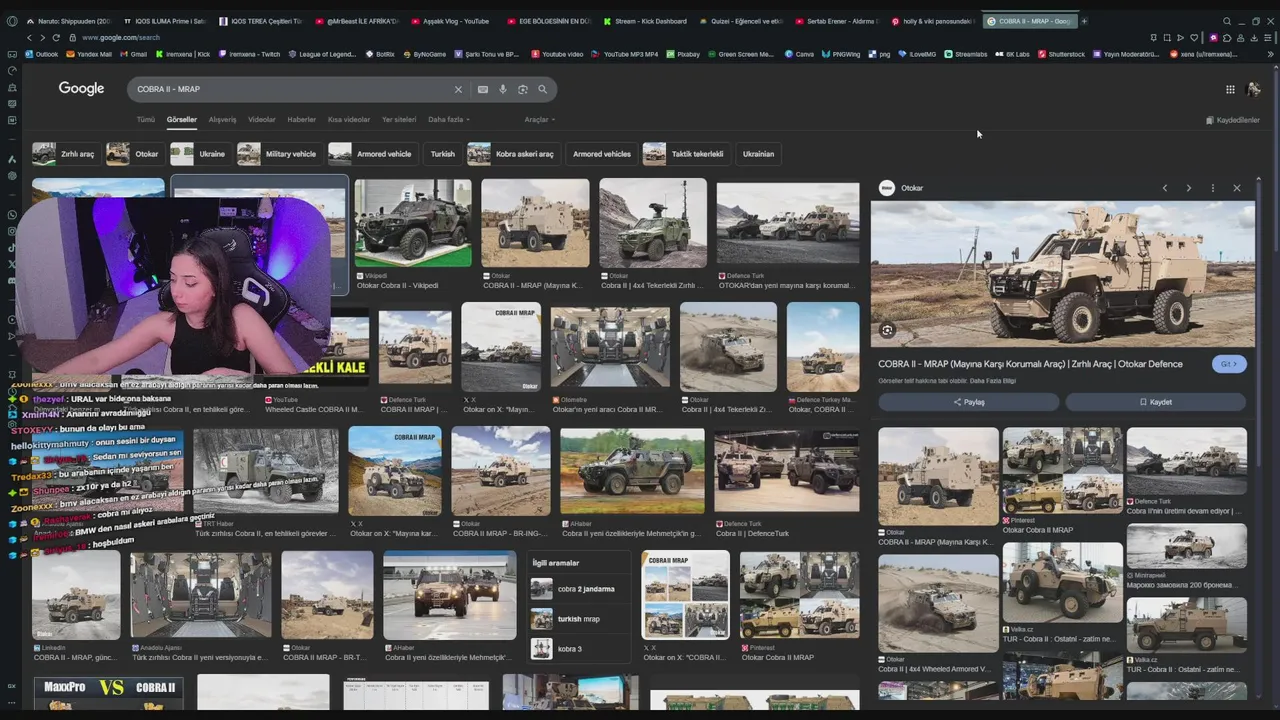Filter by the Armored vehicle chip

372,154
